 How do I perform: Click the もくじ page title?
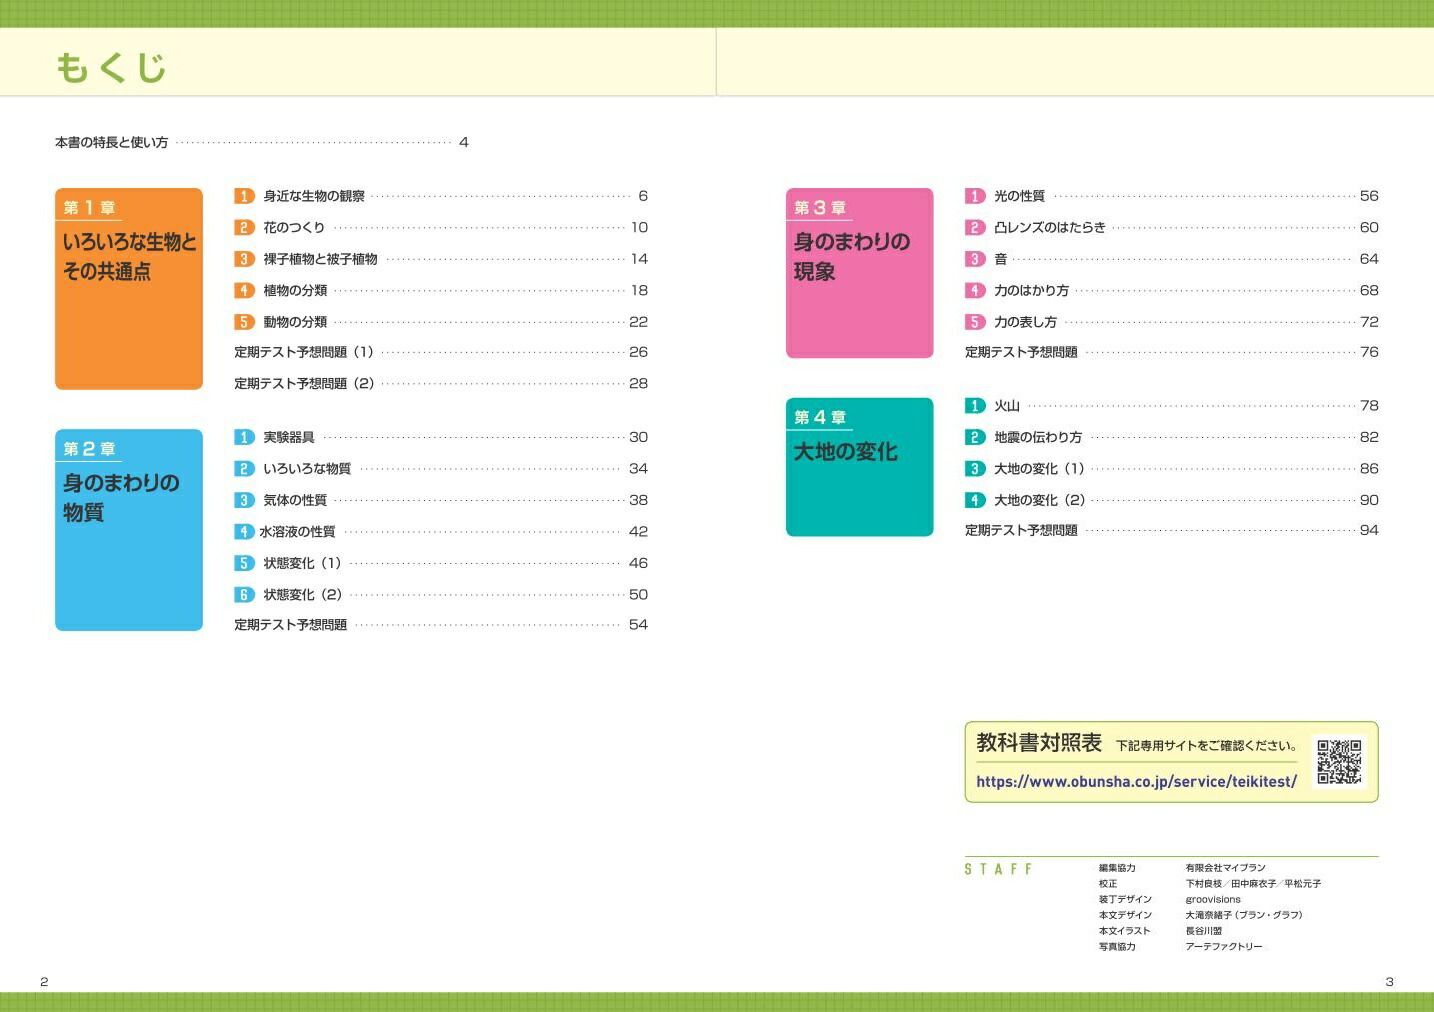pos(111,67)
